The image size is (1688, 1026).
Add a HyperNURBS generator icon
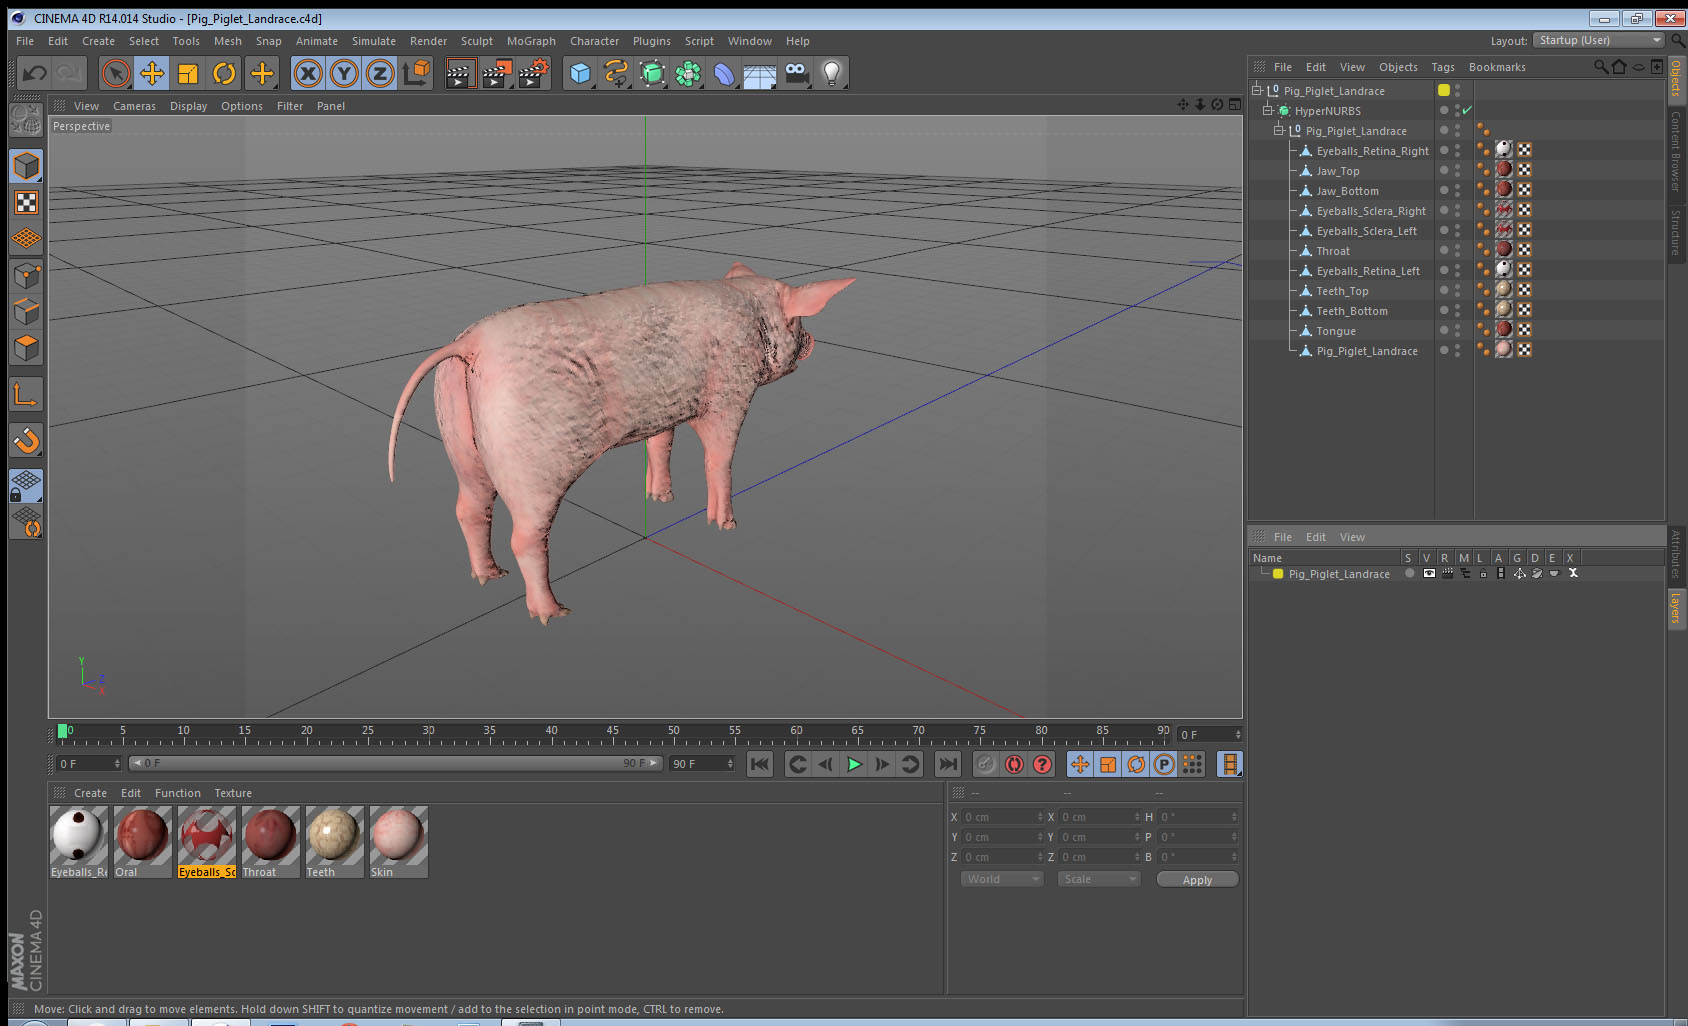652,73
